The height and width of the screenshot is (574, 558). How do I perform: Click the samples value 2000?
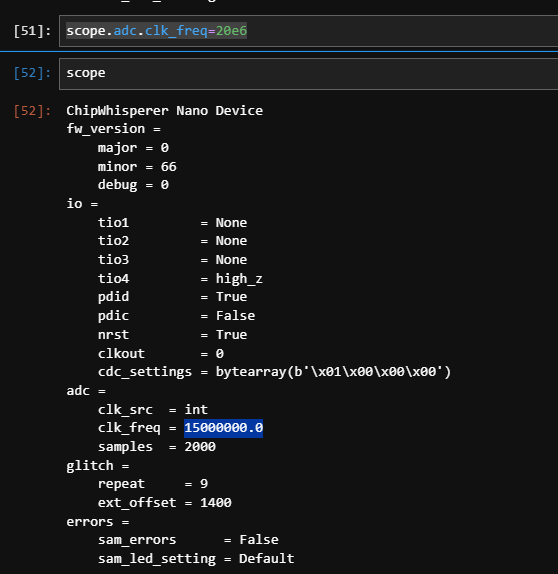[200, 447]
